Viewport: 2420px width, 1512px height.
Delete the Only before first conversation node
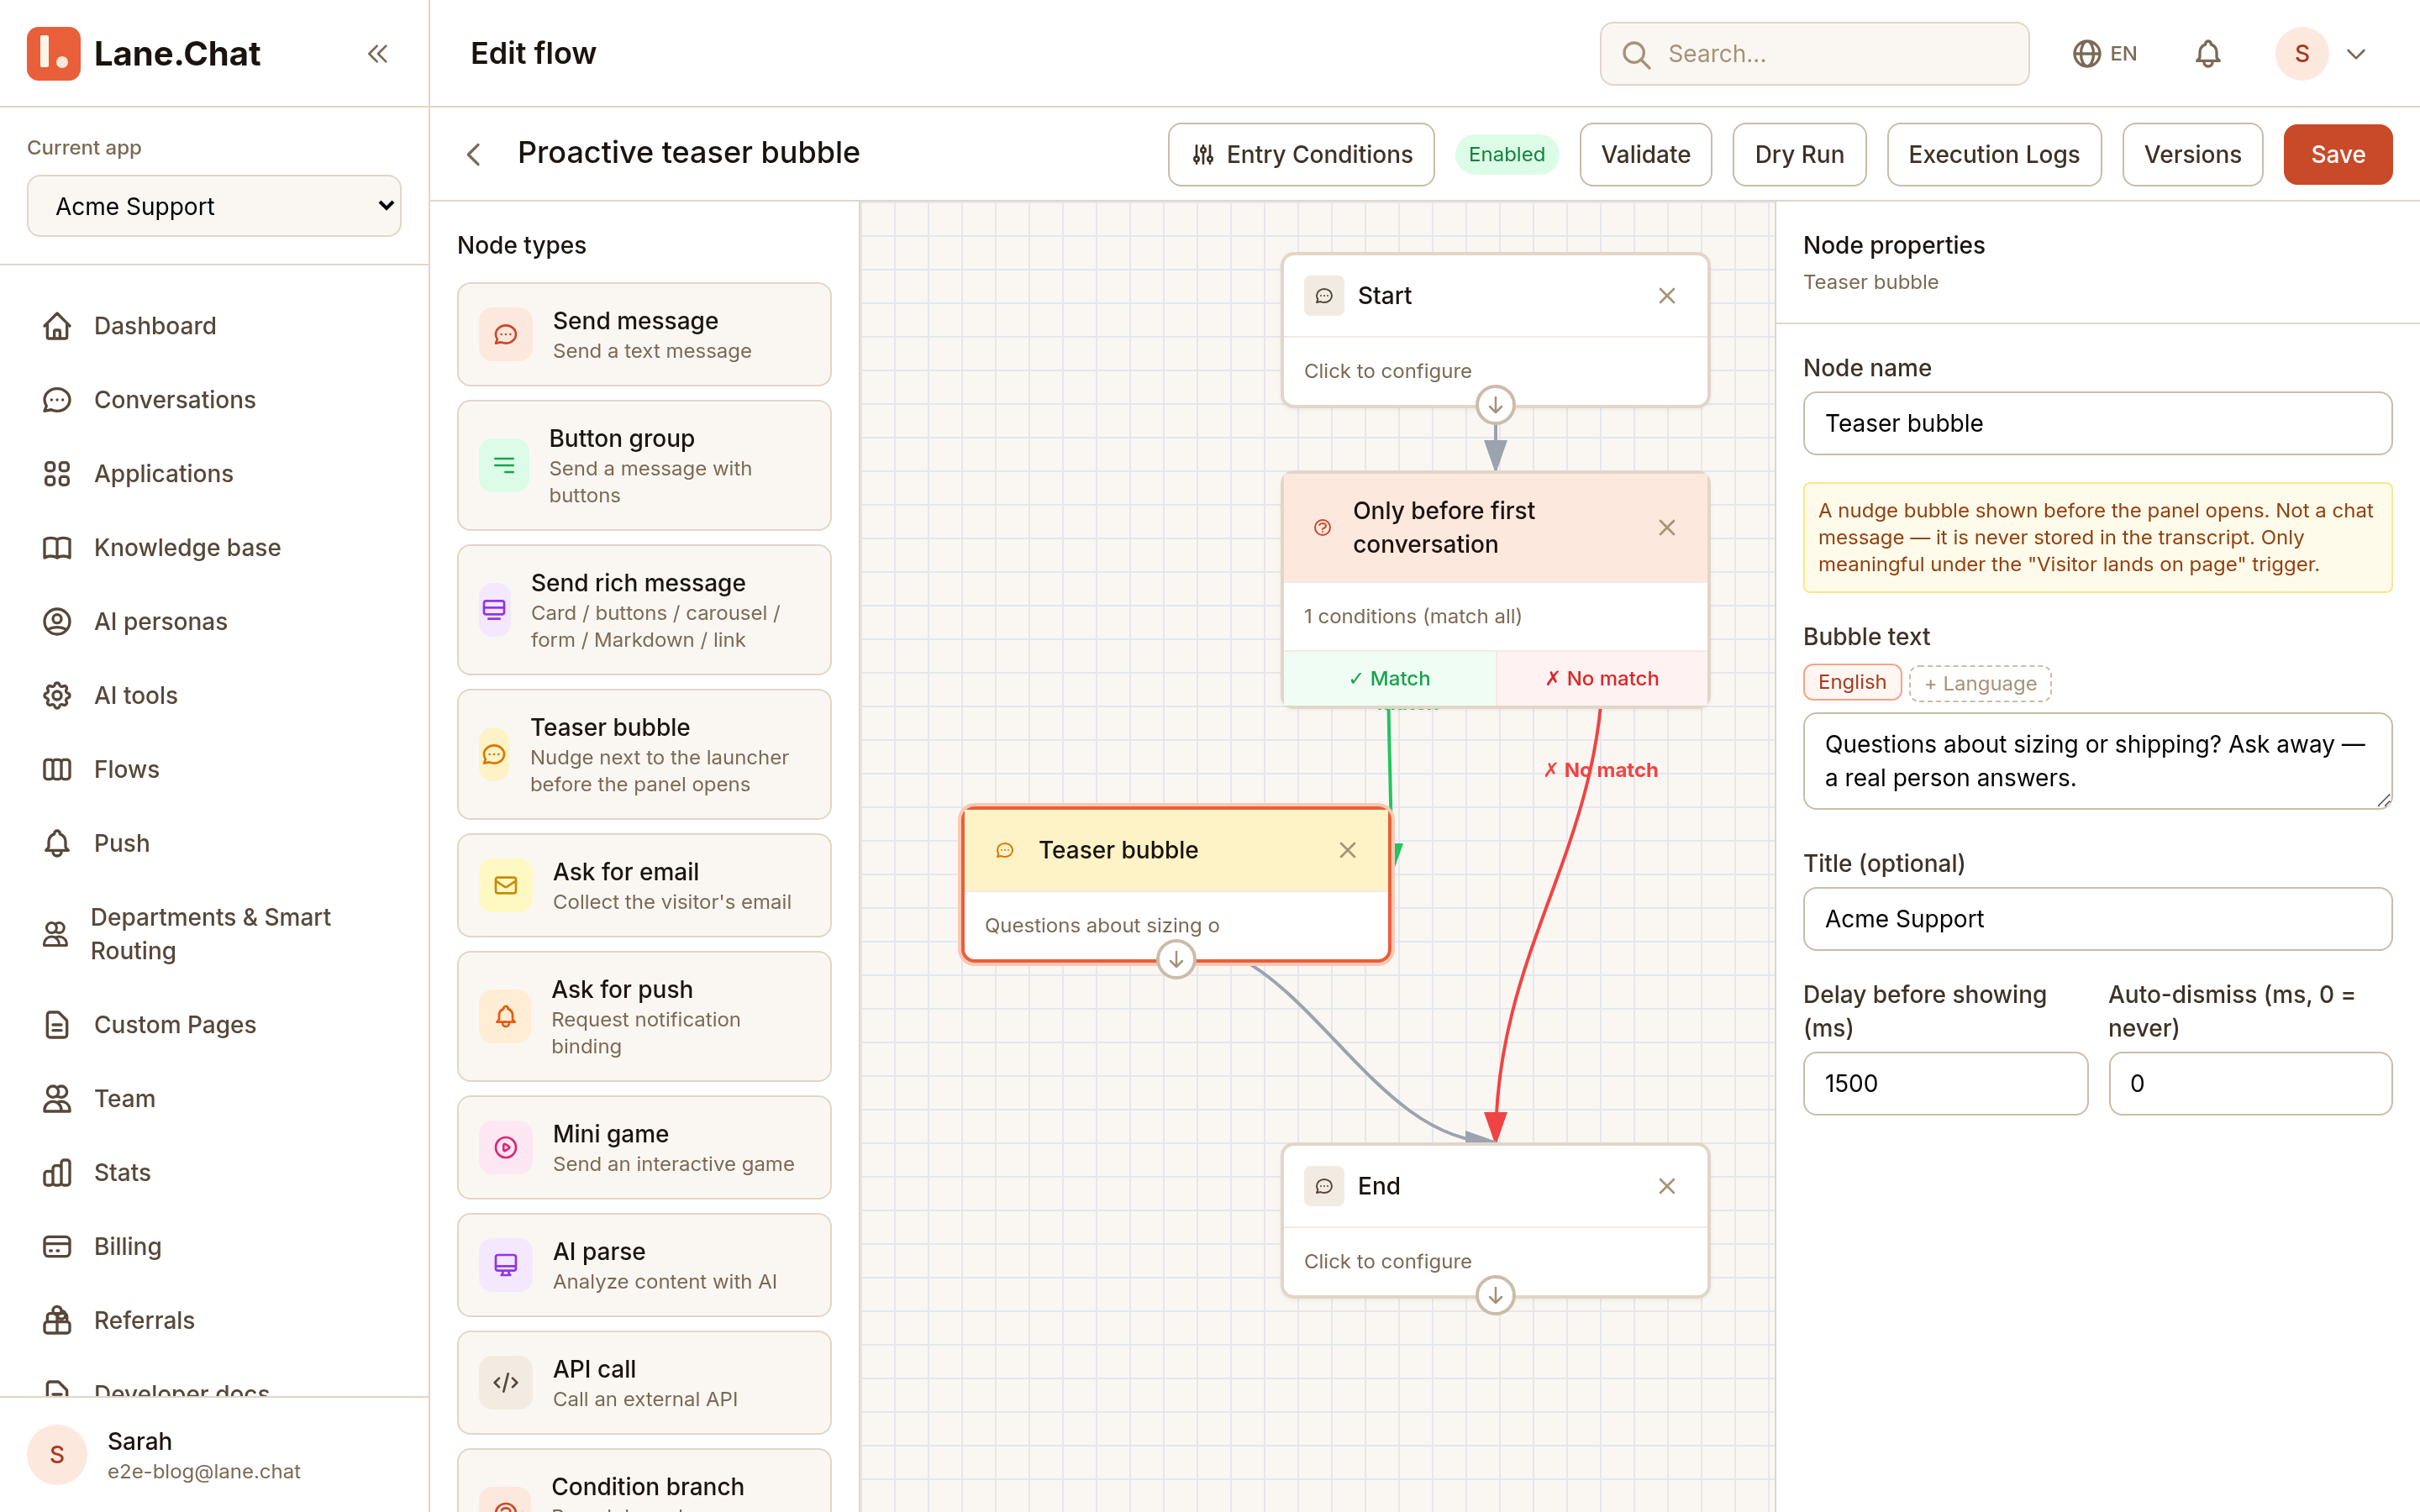[1666, 528]
